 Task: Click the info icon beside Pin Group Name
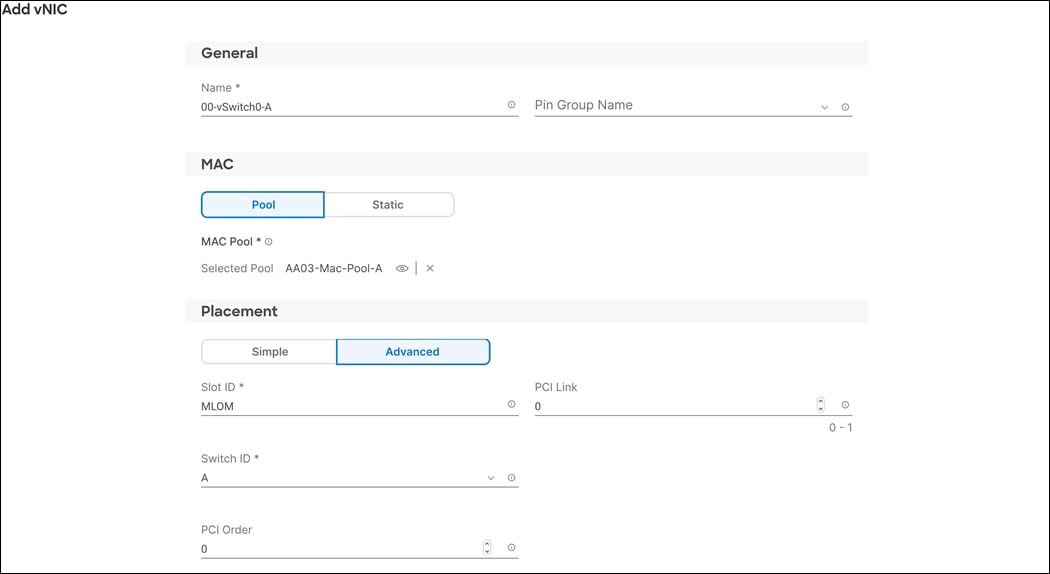click(x=845, y=107)
